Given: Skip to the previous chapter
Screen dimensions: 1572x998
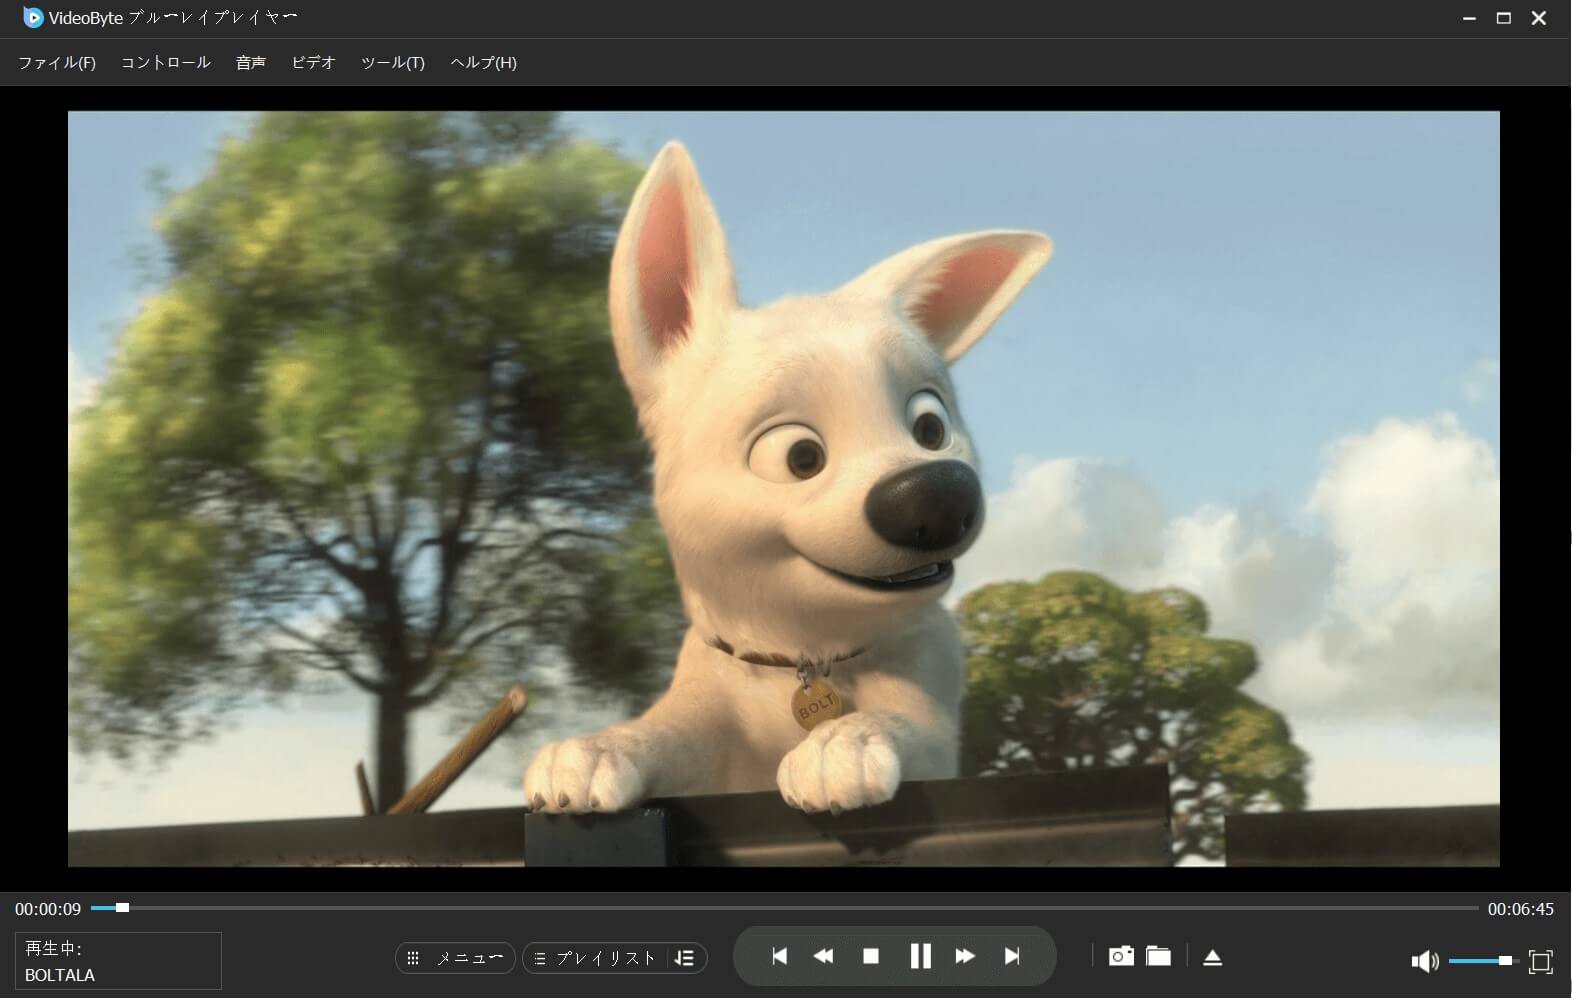Looking at the screenshot, I should tap(779, 956).
